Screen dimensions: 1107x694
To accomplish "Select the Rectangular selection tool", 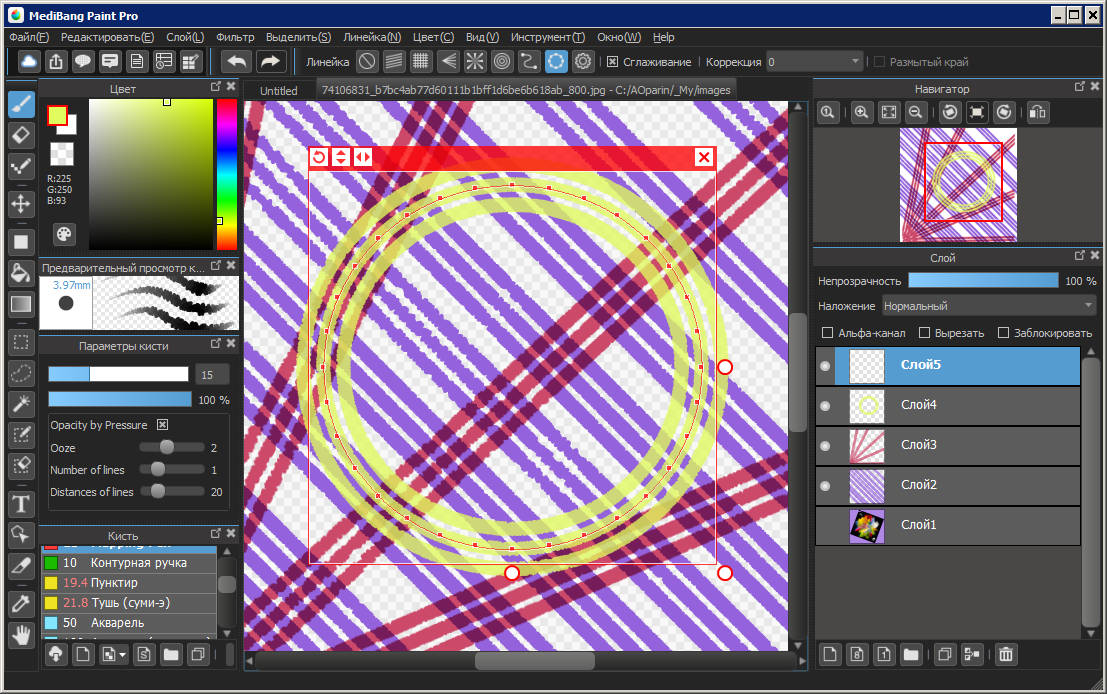I will pos(20,343).
